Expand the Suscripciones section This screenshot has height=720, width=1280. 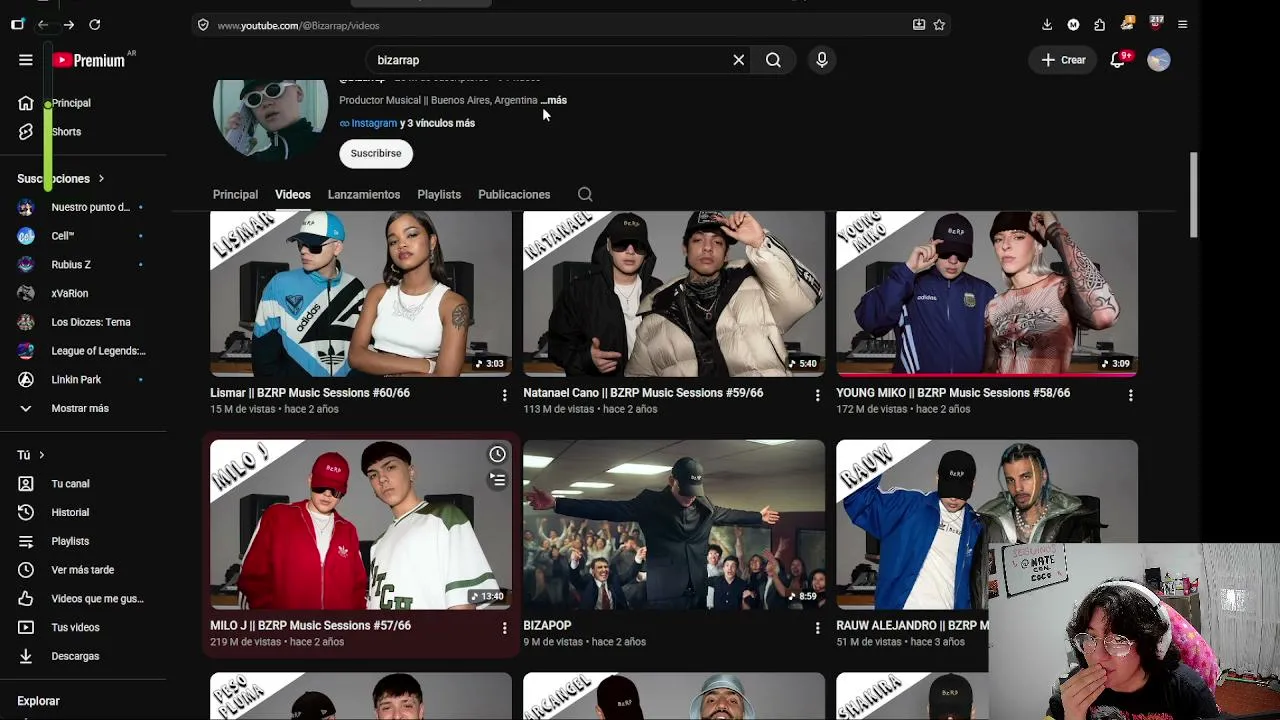[61, 179]
